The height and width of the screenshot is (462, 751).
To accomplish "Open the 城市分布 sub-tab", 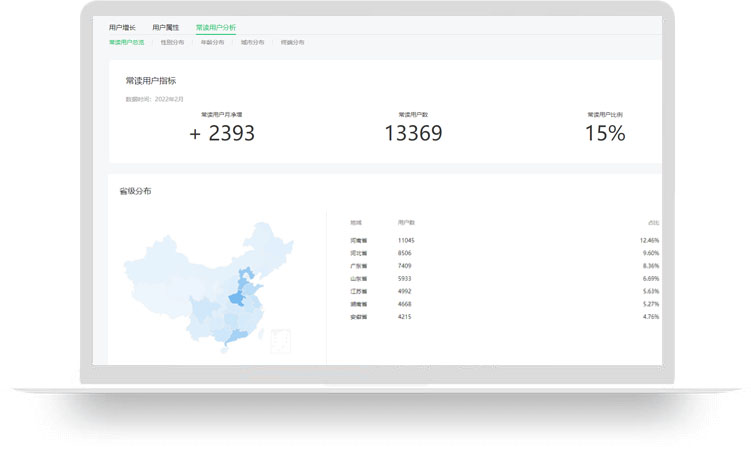I will 253,43.
